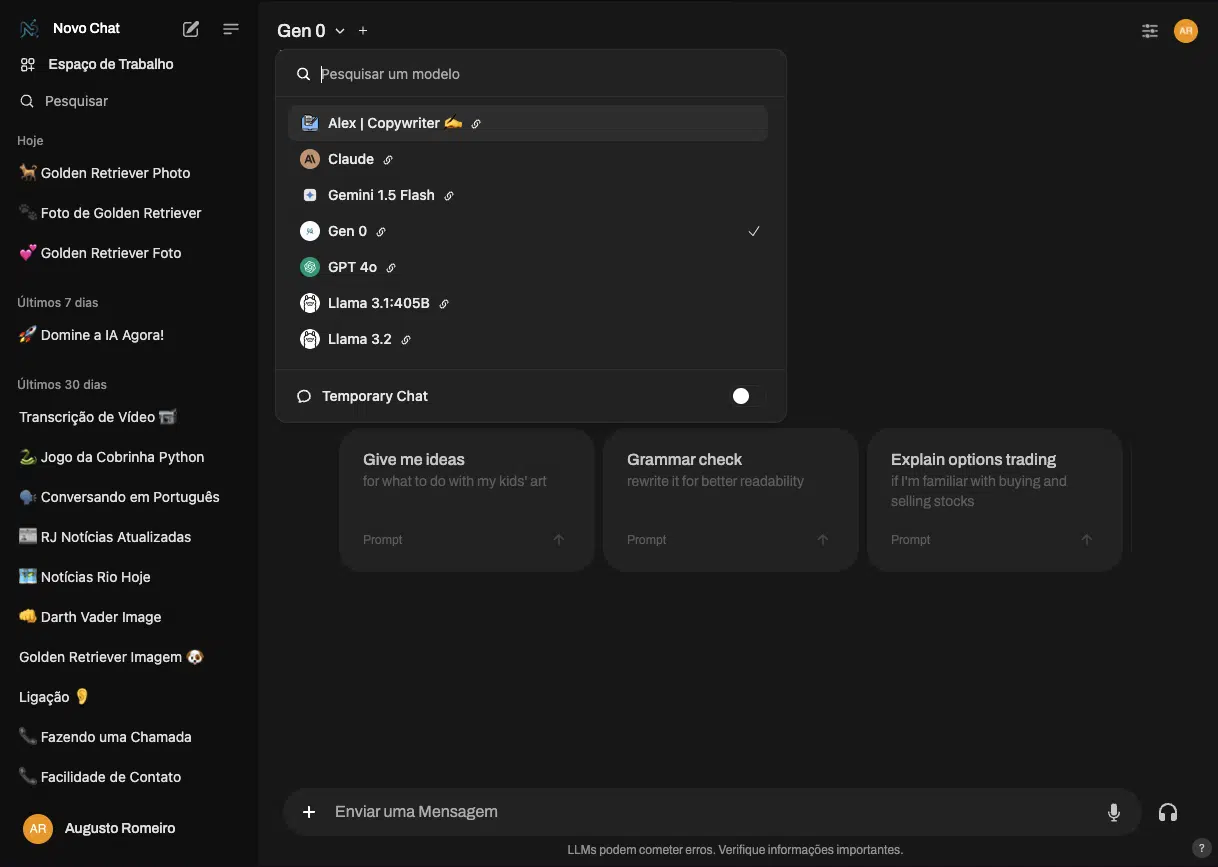
Task: Select the GPT 4o model
Action: pyautogui.click(x=528, y=267)
